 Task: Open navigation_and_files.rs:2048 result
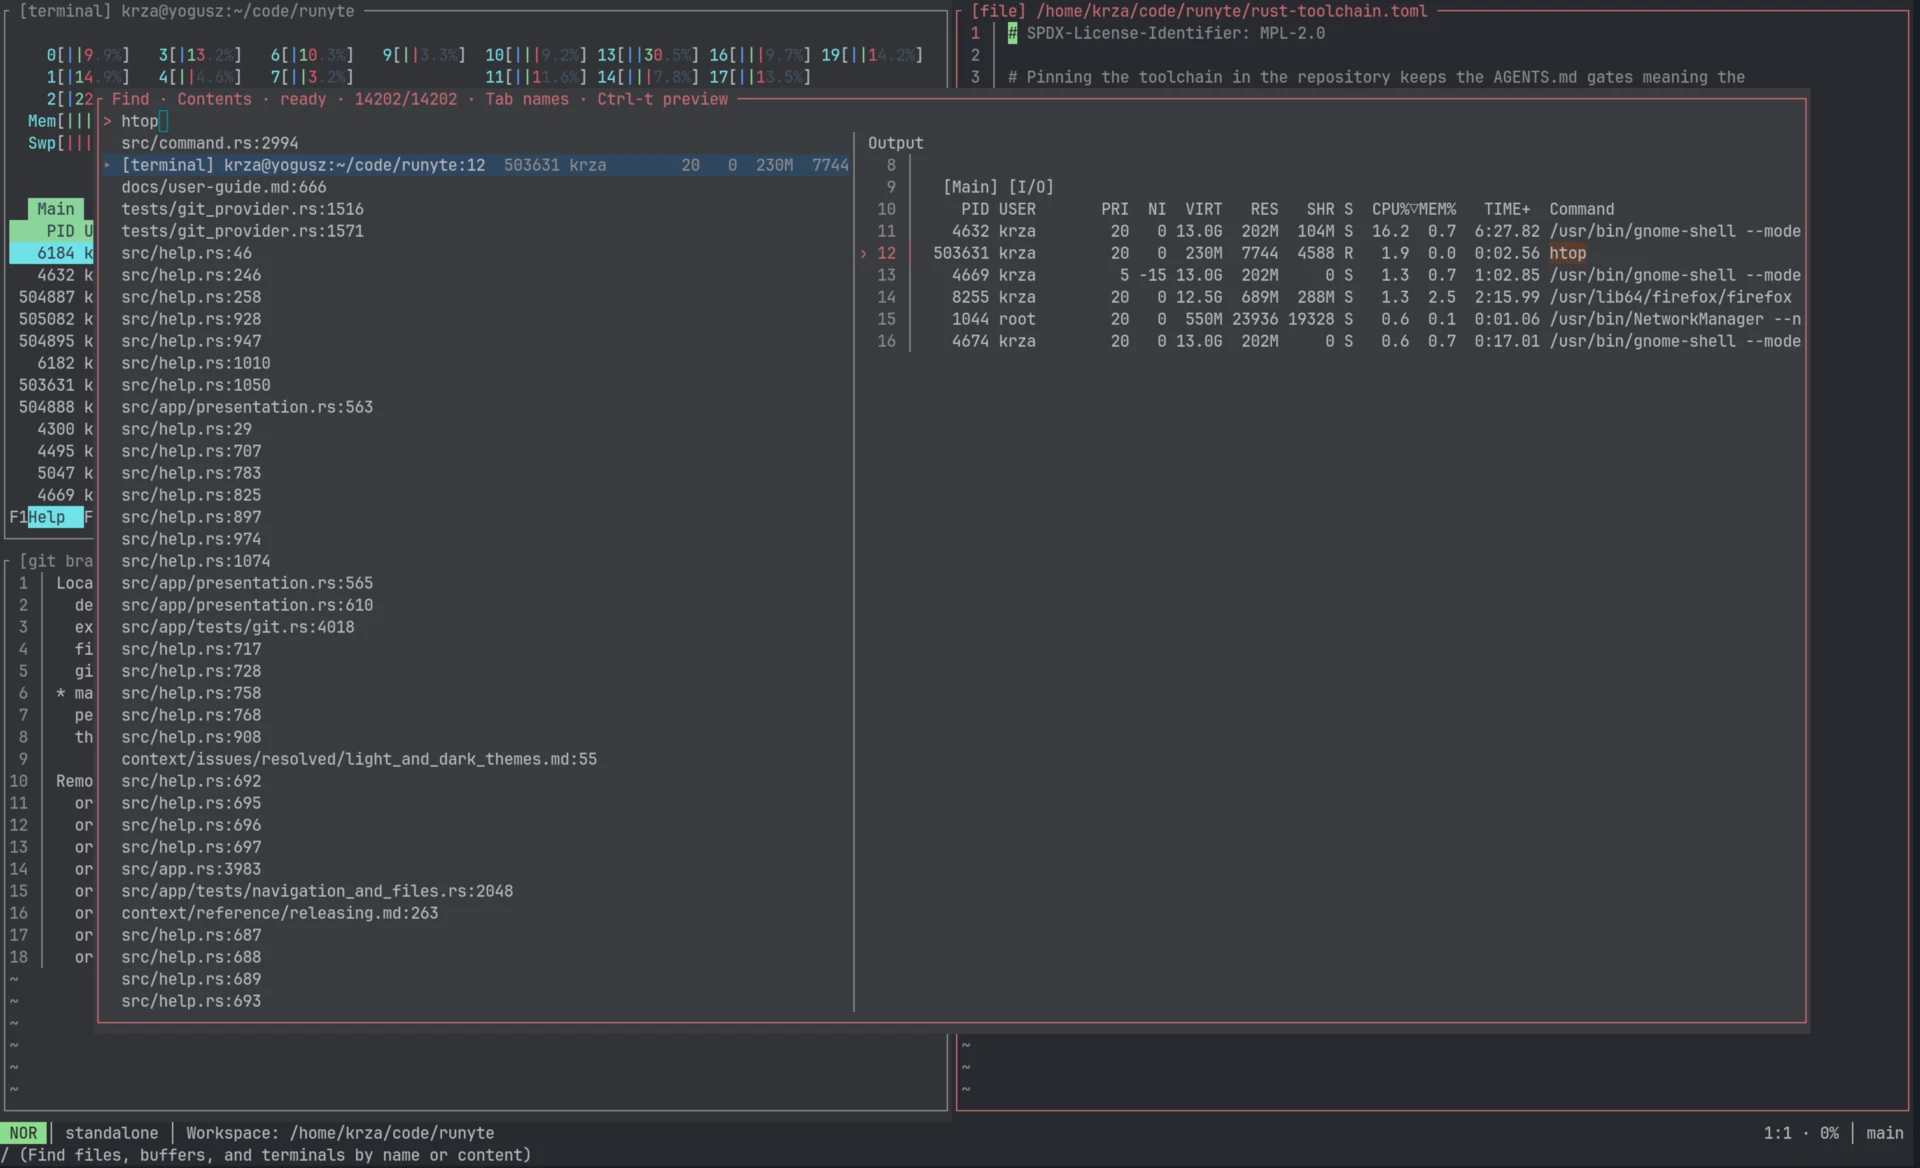tap(317, 891)
